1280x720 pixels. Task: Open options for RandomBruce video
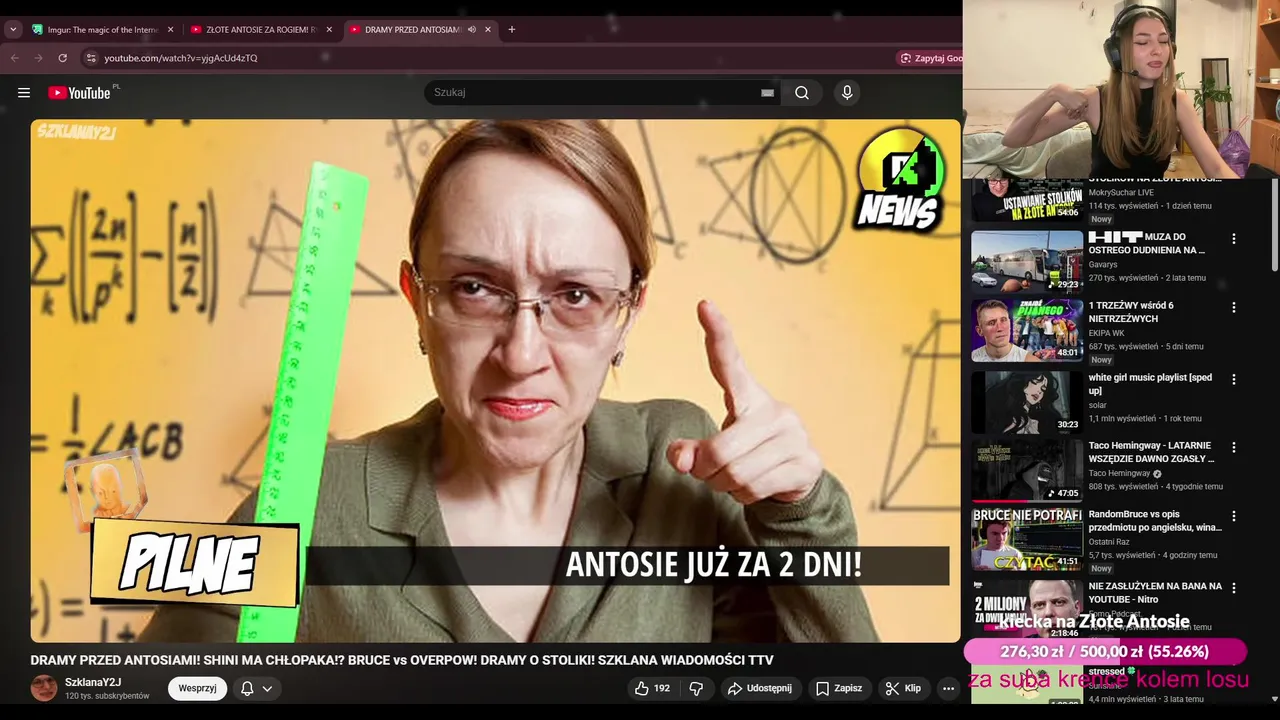[1233, 516]
